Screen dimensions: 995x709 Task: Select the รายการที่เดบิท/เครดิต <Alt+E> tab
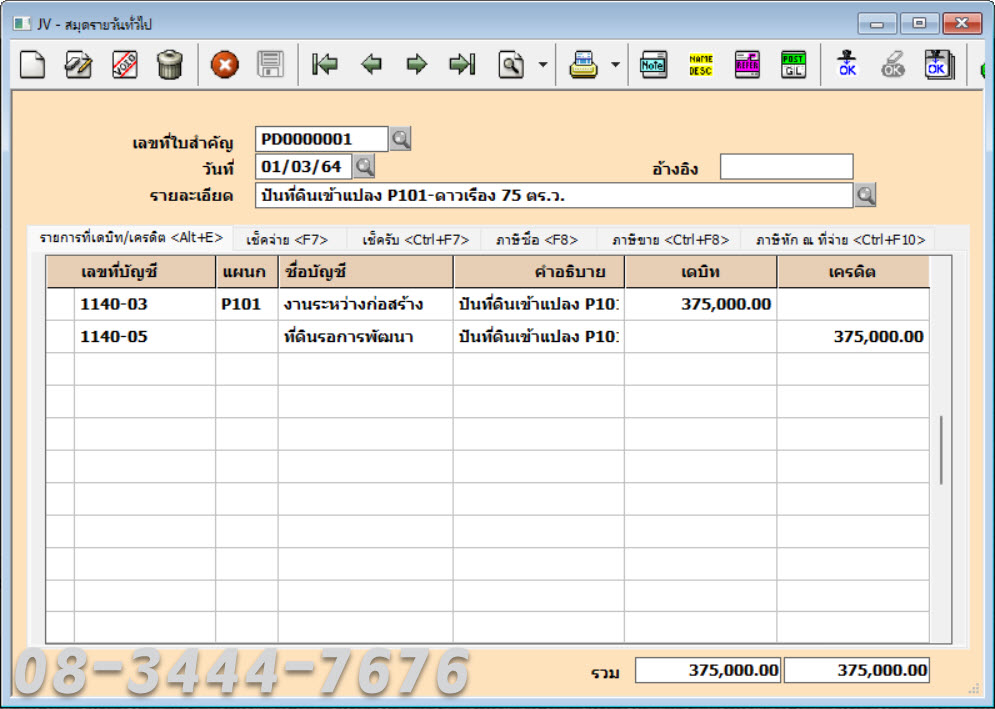click(131, 238)
